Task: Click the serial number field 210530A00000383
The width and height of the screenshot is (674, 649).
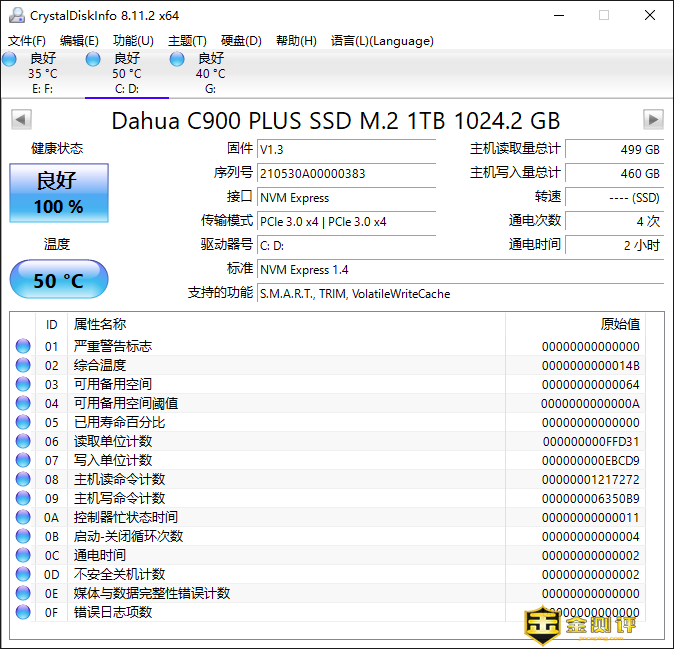Action: coord(346,173)
